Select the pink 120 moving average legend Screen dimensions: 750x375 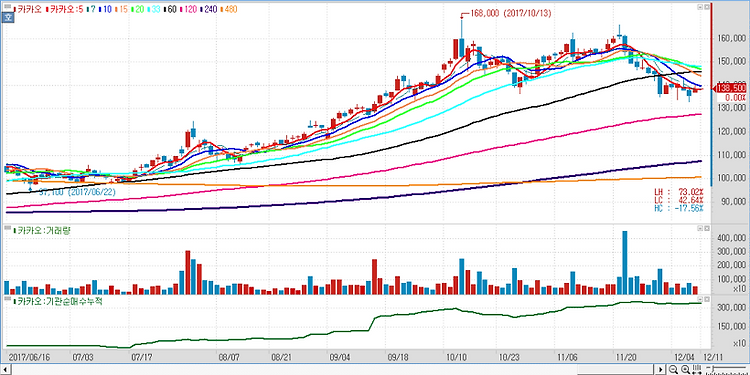click(188, 9)
